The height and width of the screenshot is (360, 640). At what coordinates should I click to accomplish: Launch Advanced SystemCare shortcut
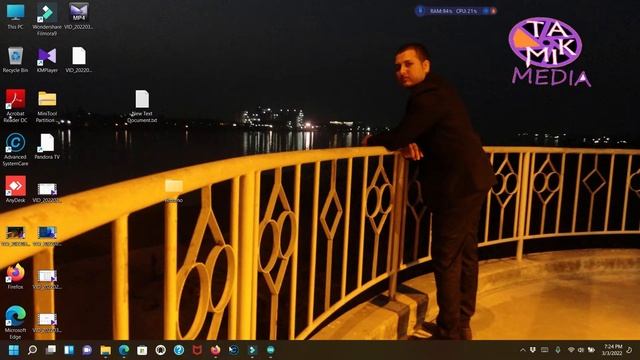tap(16, 149)
